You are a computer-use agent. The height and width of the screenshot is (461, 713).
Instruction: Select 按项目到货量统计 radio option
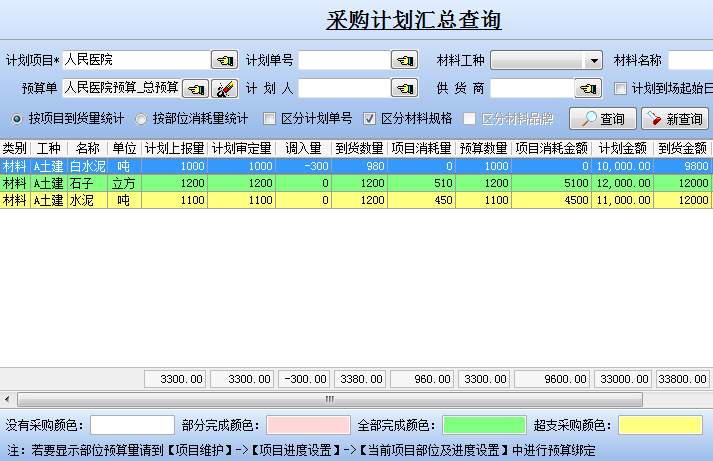pyautogui.click(x=17, y=119)
